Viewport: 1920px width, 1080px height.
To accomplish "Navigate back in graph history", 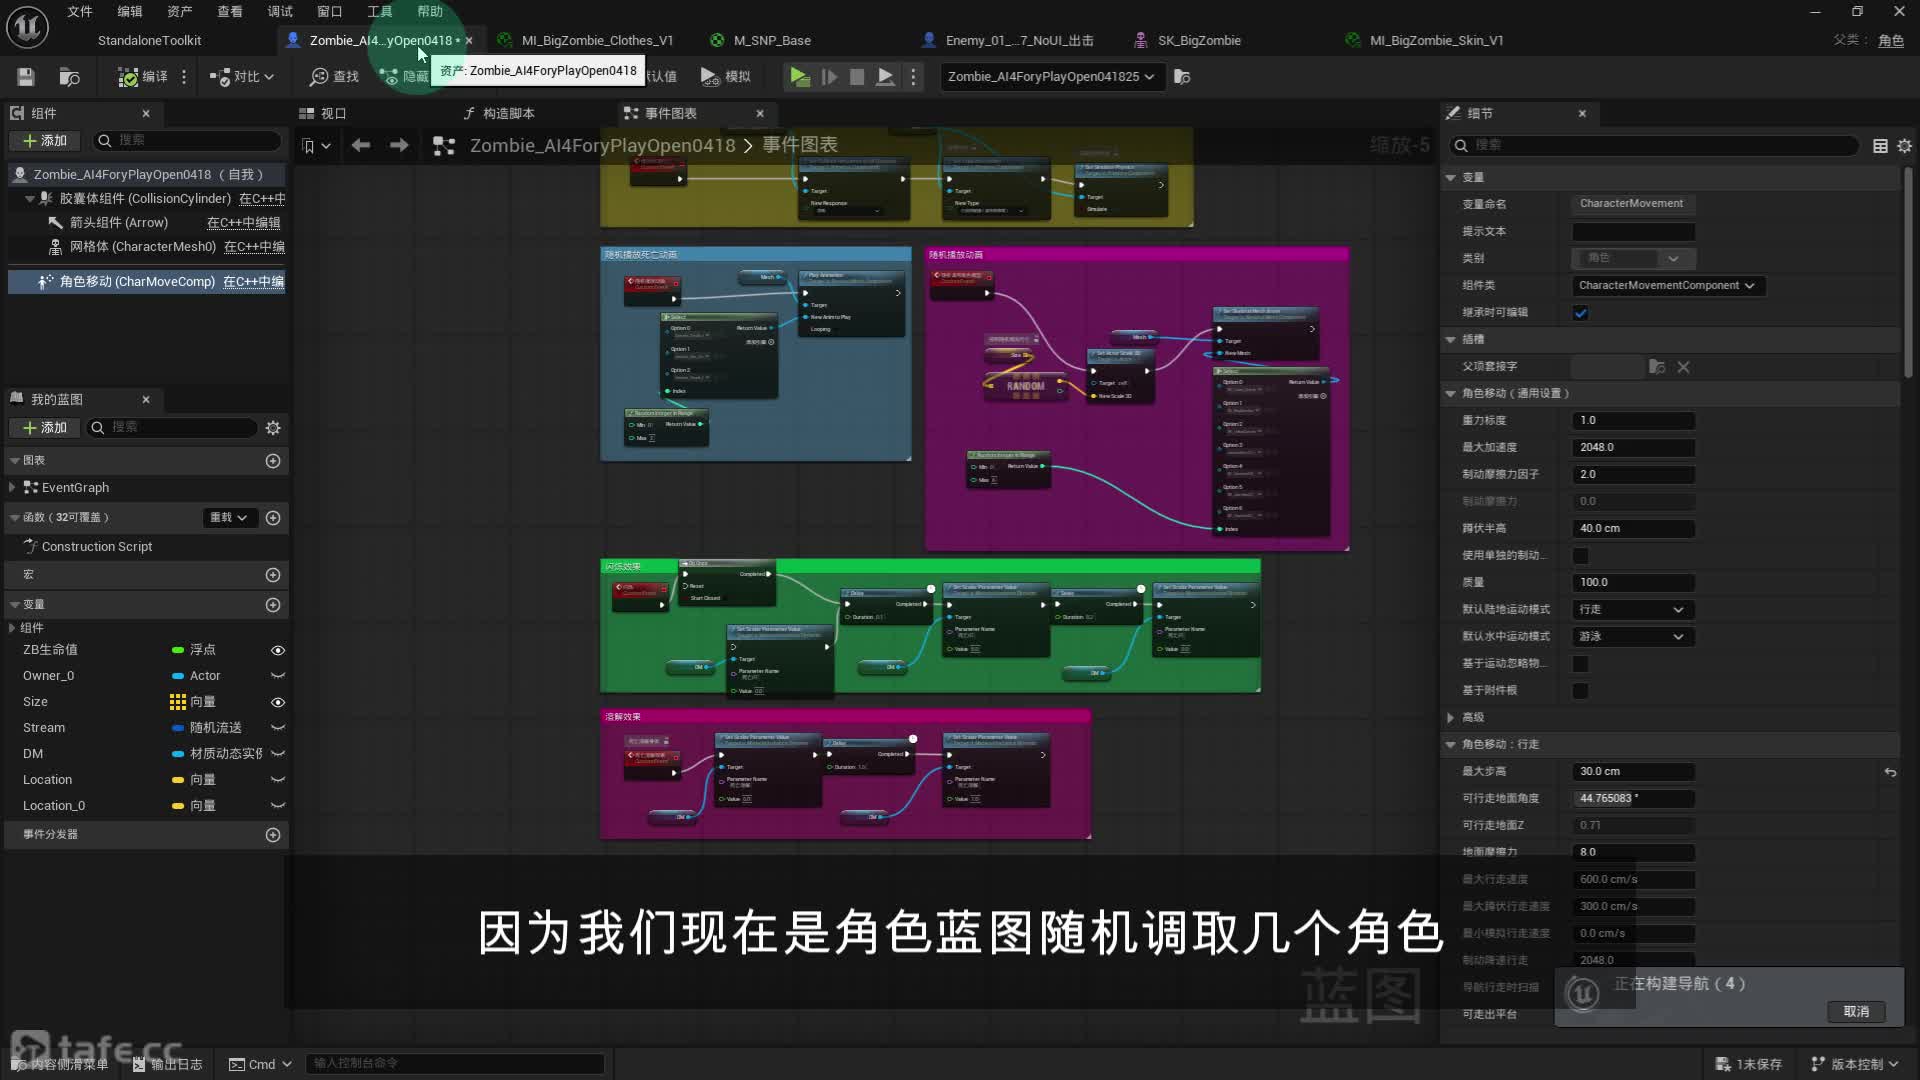I will (361, 146).
